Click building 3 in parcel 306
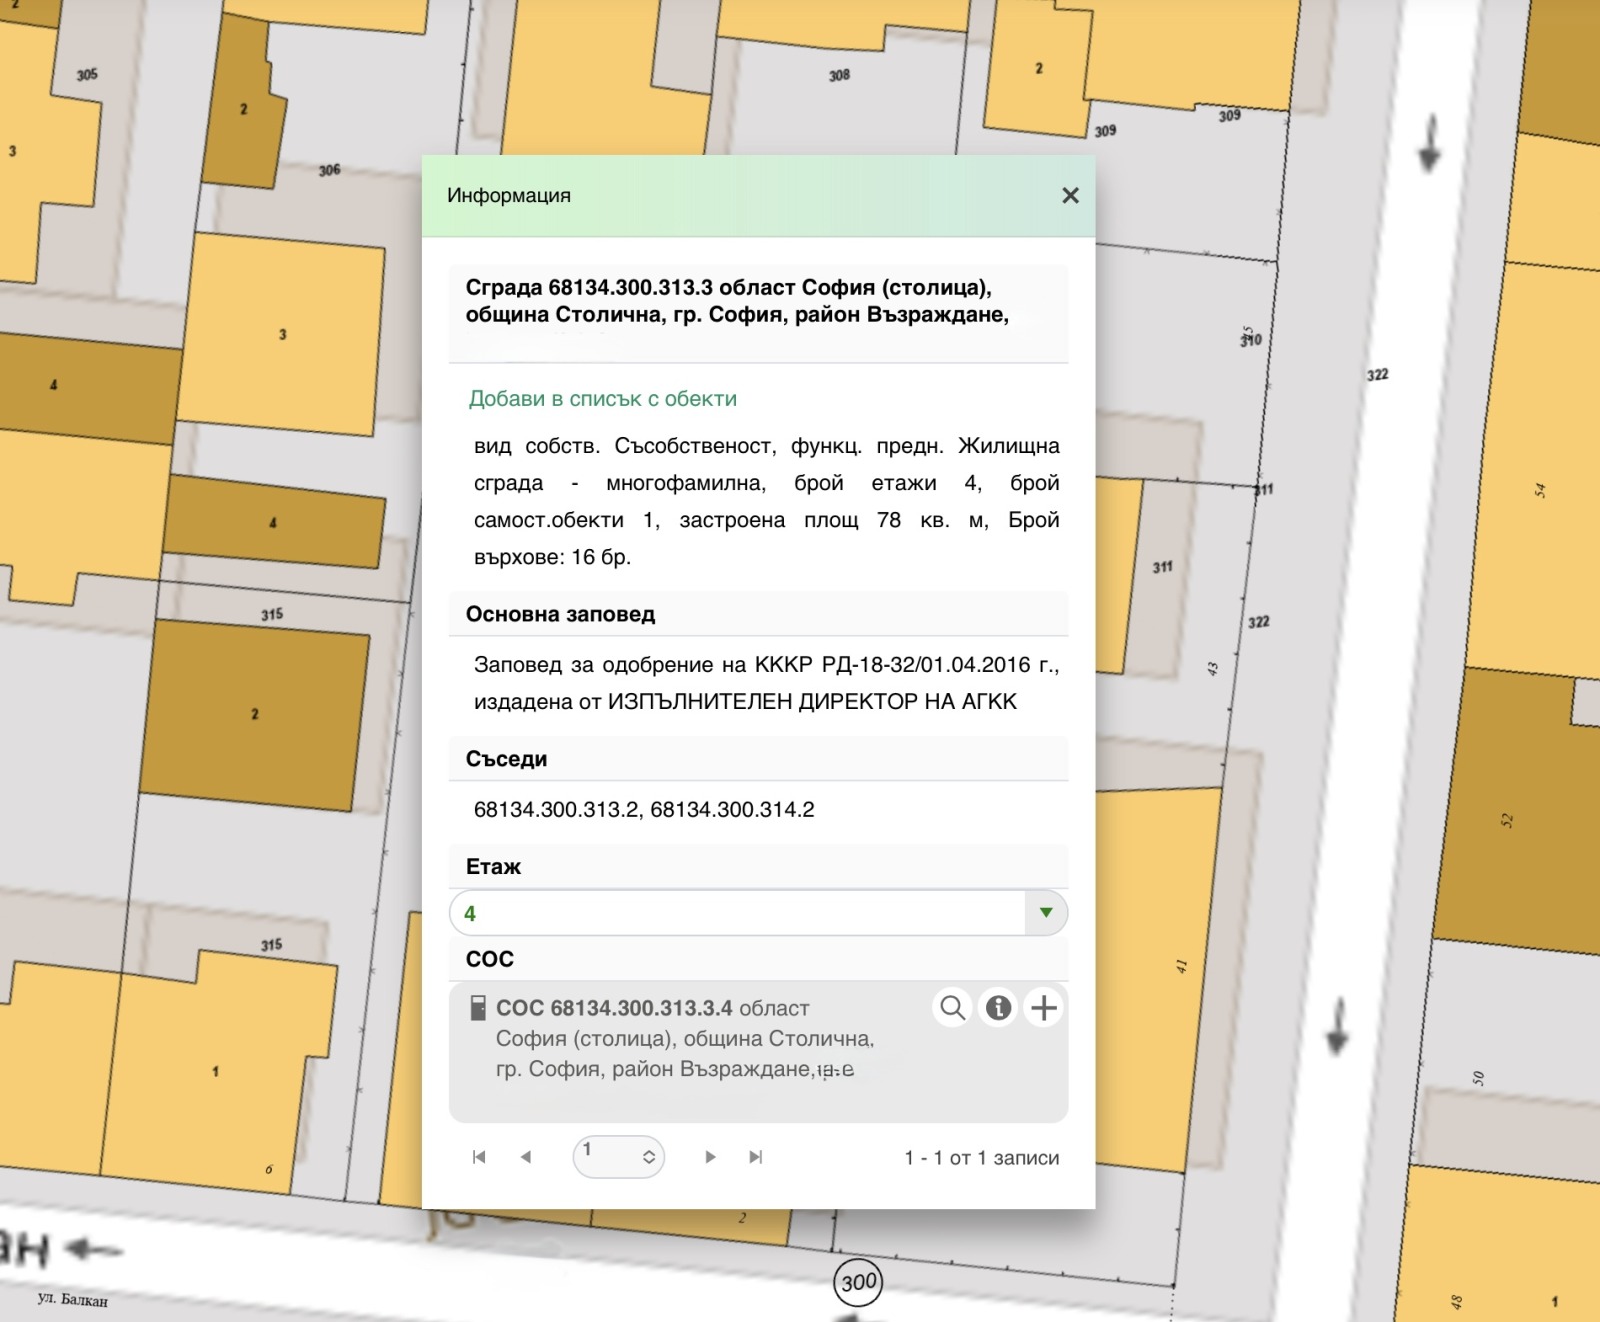The width and height of the screenshot is (1600, 1322). coord(283,335)
